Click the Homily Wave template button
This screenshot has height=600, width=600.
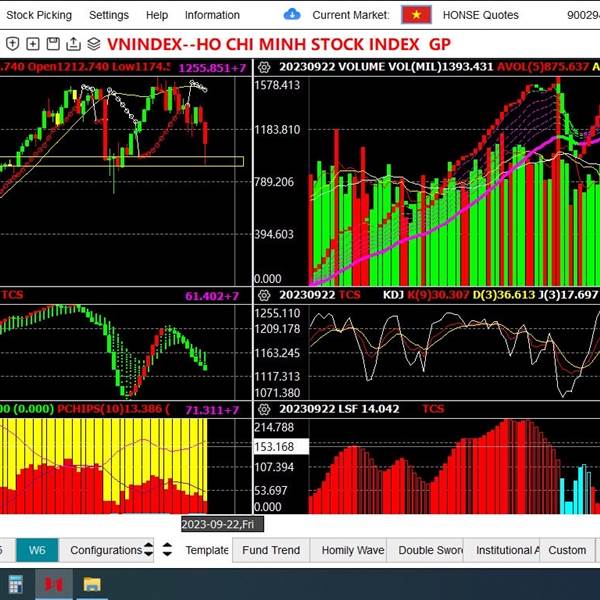pos(349,550)
